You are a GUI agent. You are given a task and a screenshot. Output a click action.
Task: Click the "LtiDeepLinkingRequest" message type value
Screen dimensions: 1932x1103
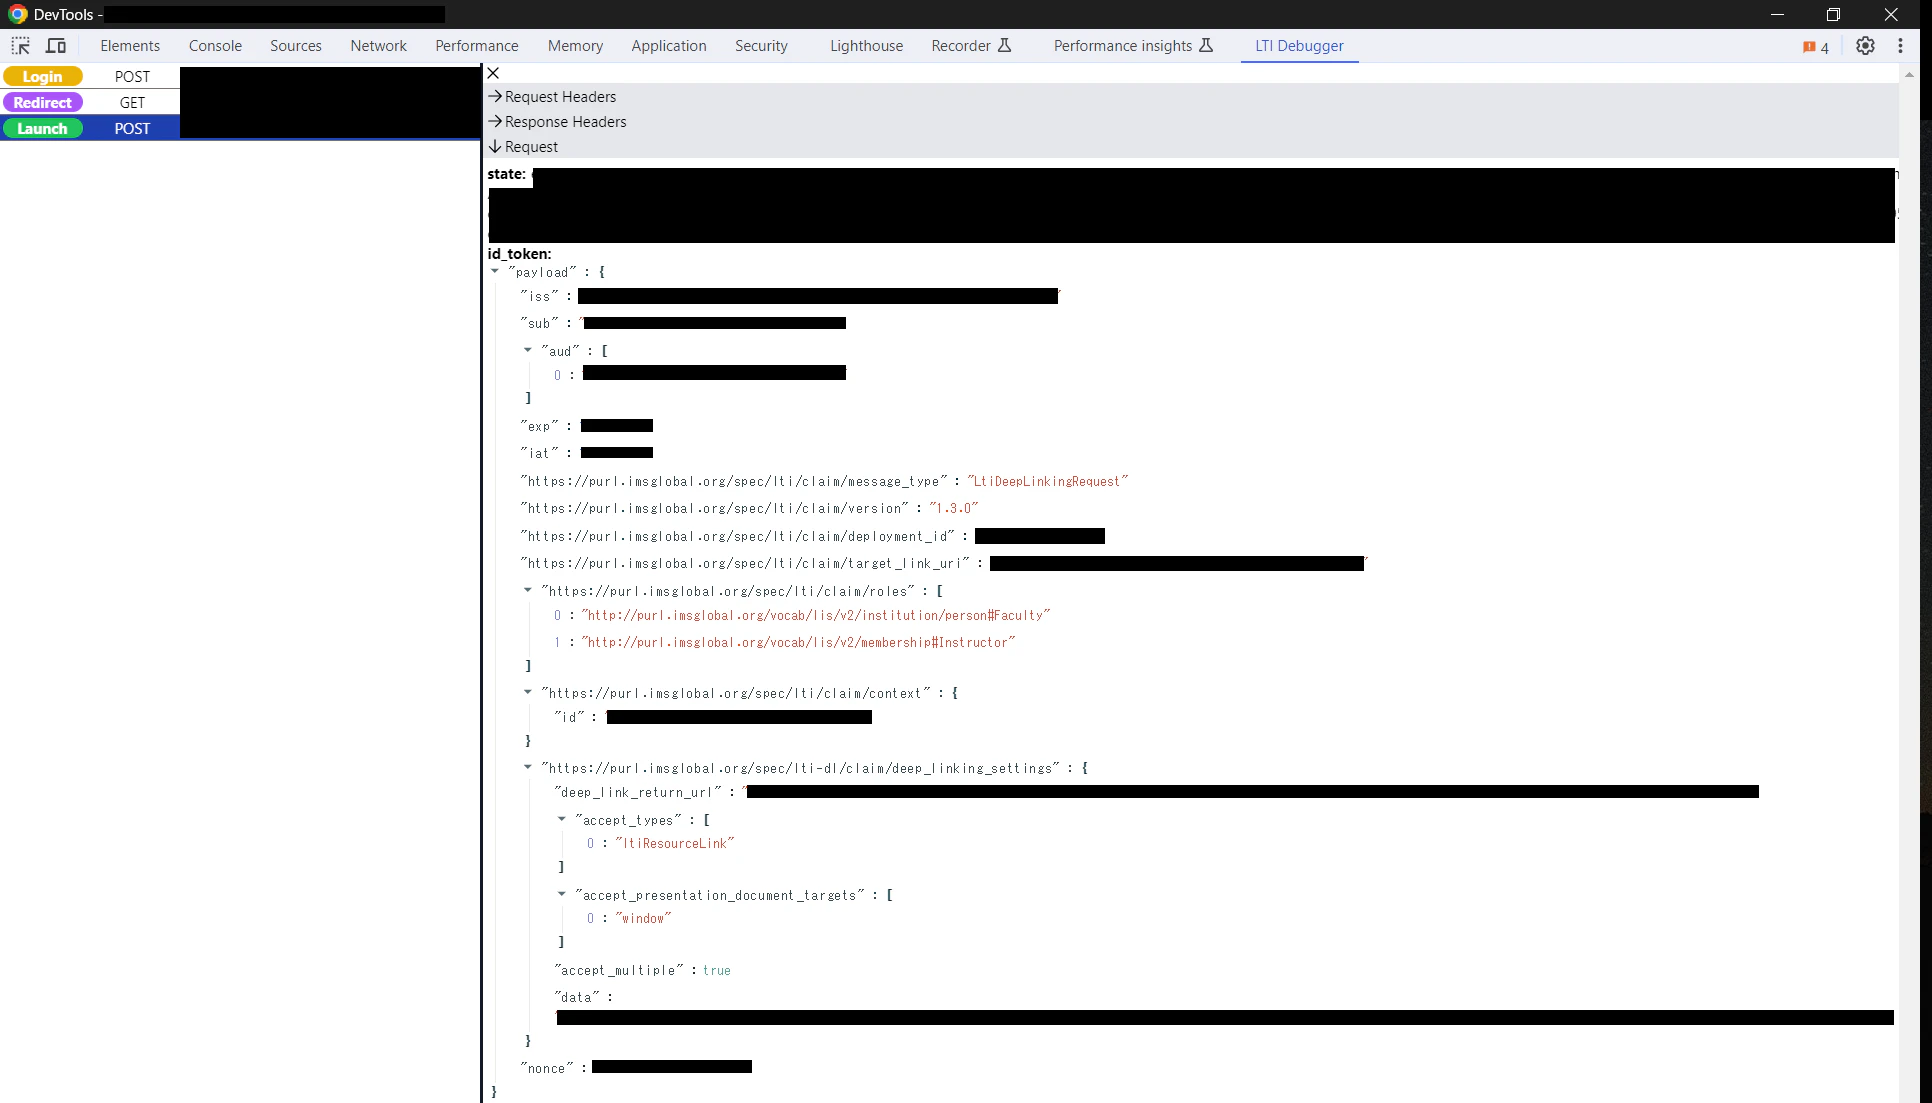click(1048, 482)
